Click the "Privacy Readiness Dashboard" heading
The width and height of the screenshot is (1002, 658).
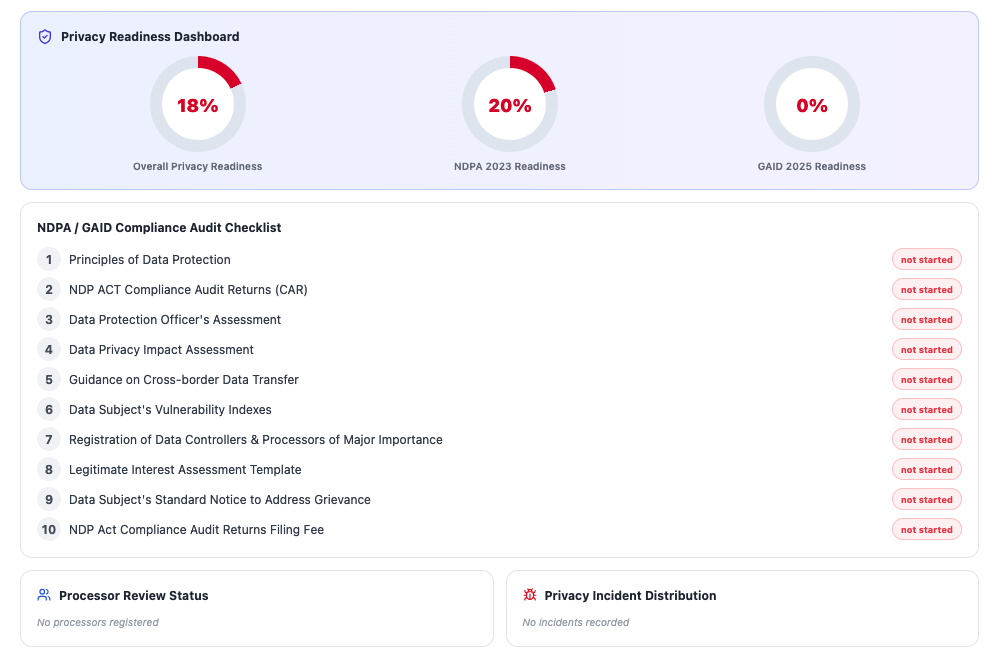150,37
